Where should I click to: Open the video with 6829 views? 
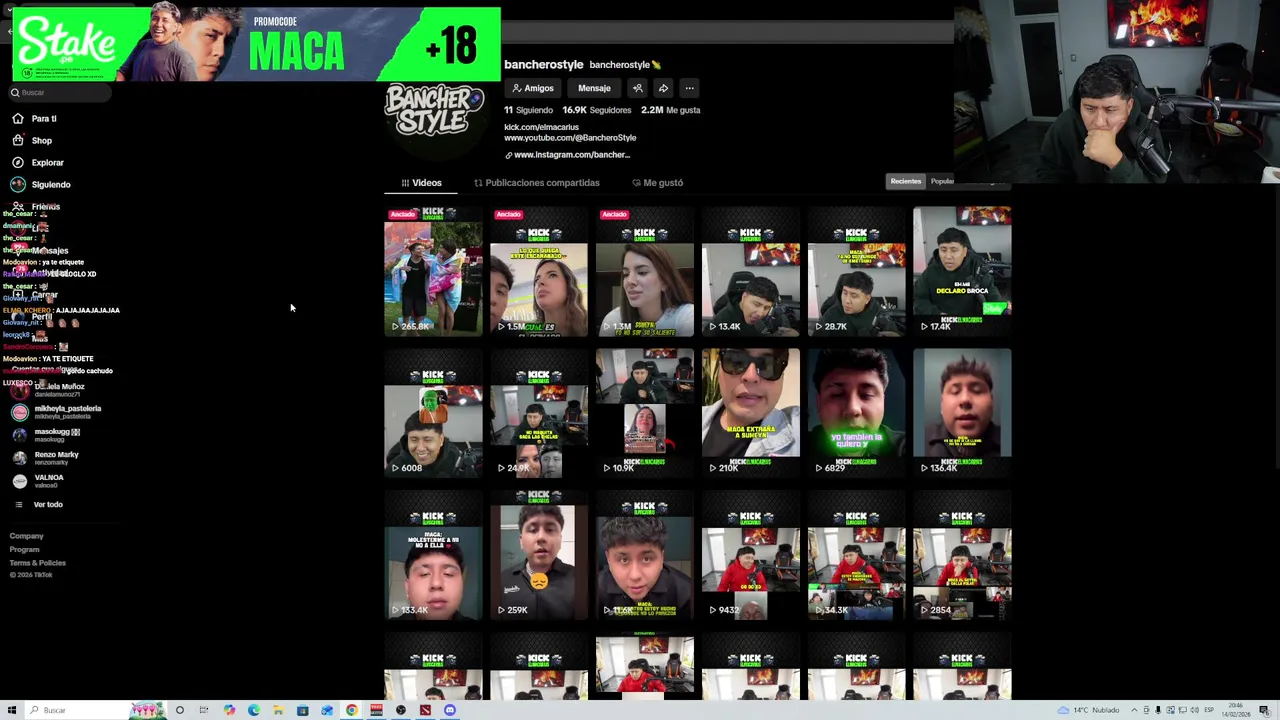pyautogui.click(x=857, y=413)
